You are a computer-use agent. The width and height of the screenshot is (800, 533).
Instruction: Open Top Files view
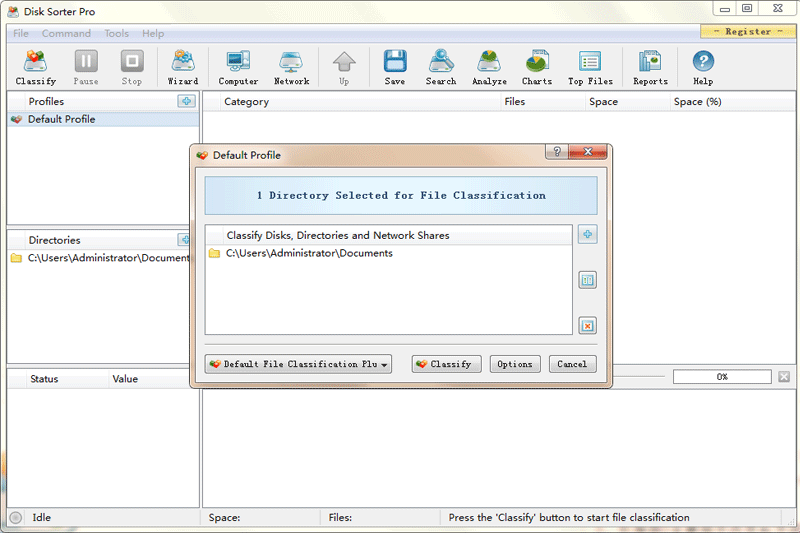(590, 67)
